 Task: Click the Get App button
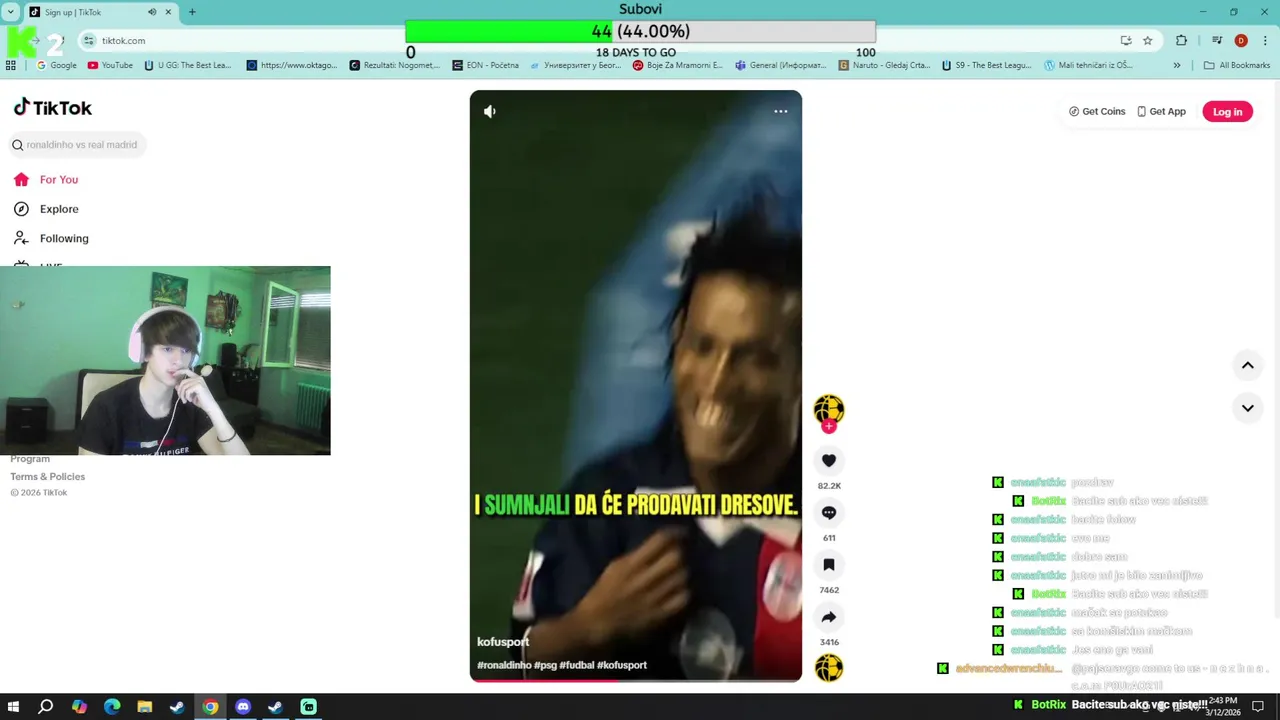1161,111
